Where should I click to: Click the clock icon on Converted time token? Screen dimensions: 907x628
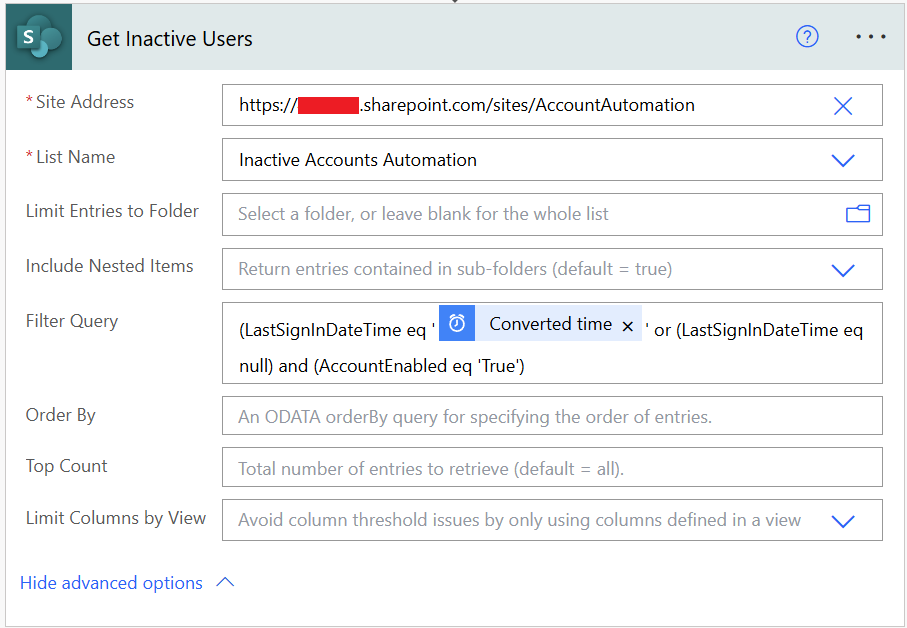pyautogui.click(x=457, y=324)
